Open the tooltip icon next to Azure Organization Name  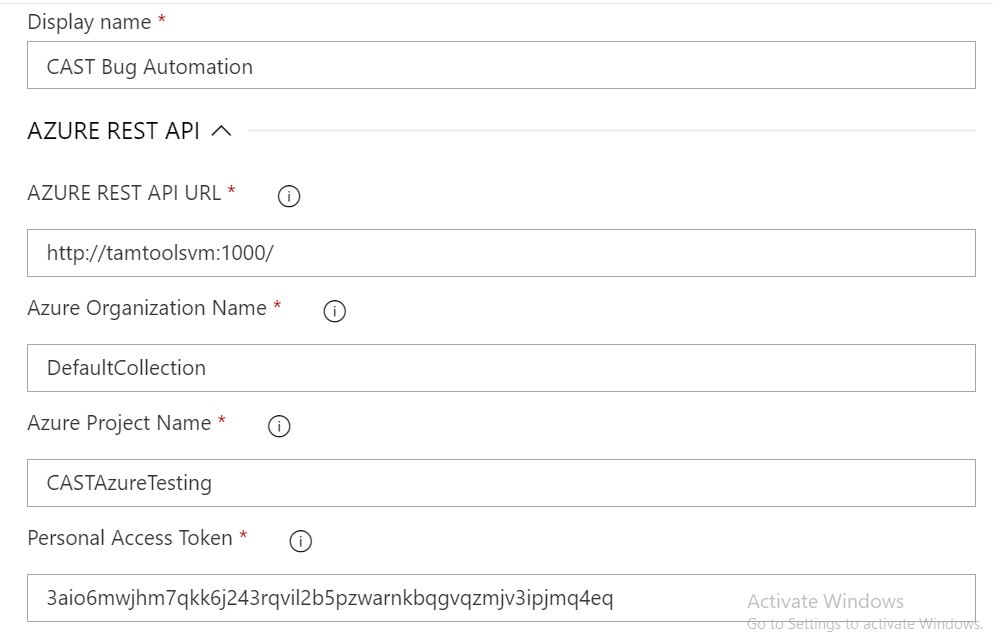point(335,311)
